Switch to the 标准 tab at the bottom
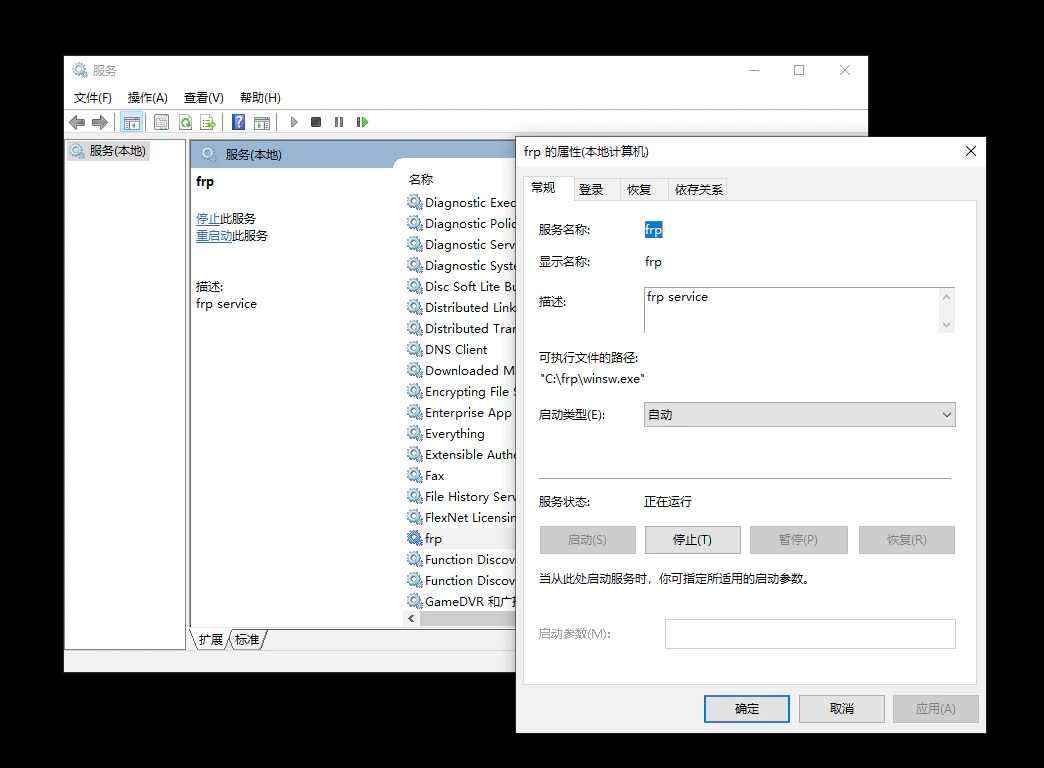The image size is (1044, 768). (246, 639)
